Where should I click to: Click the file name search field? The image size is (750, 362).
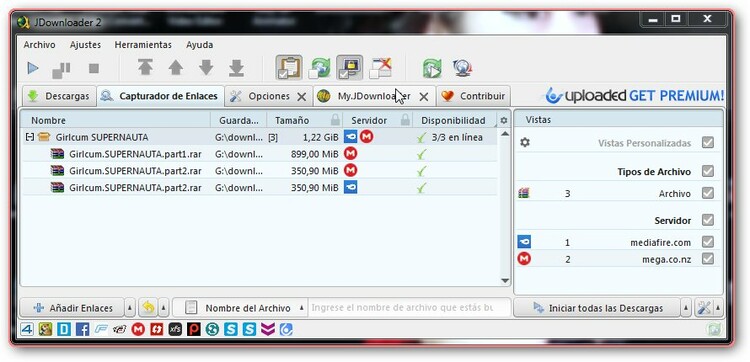click(410, 308)
